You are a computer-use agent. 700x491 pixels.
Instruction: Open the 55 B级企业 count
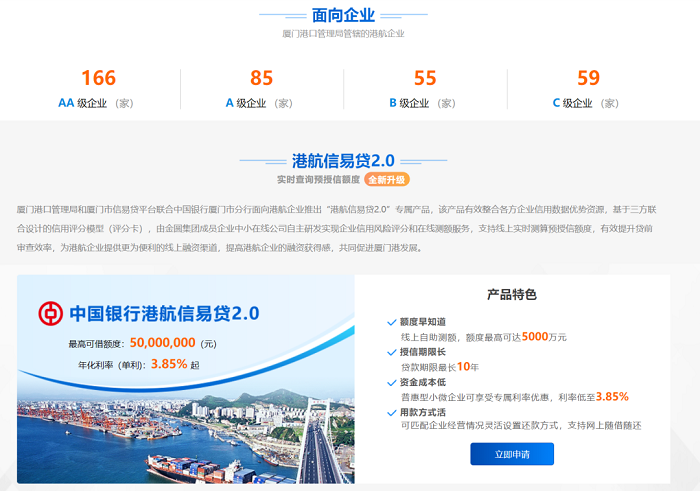click(425, 78)
